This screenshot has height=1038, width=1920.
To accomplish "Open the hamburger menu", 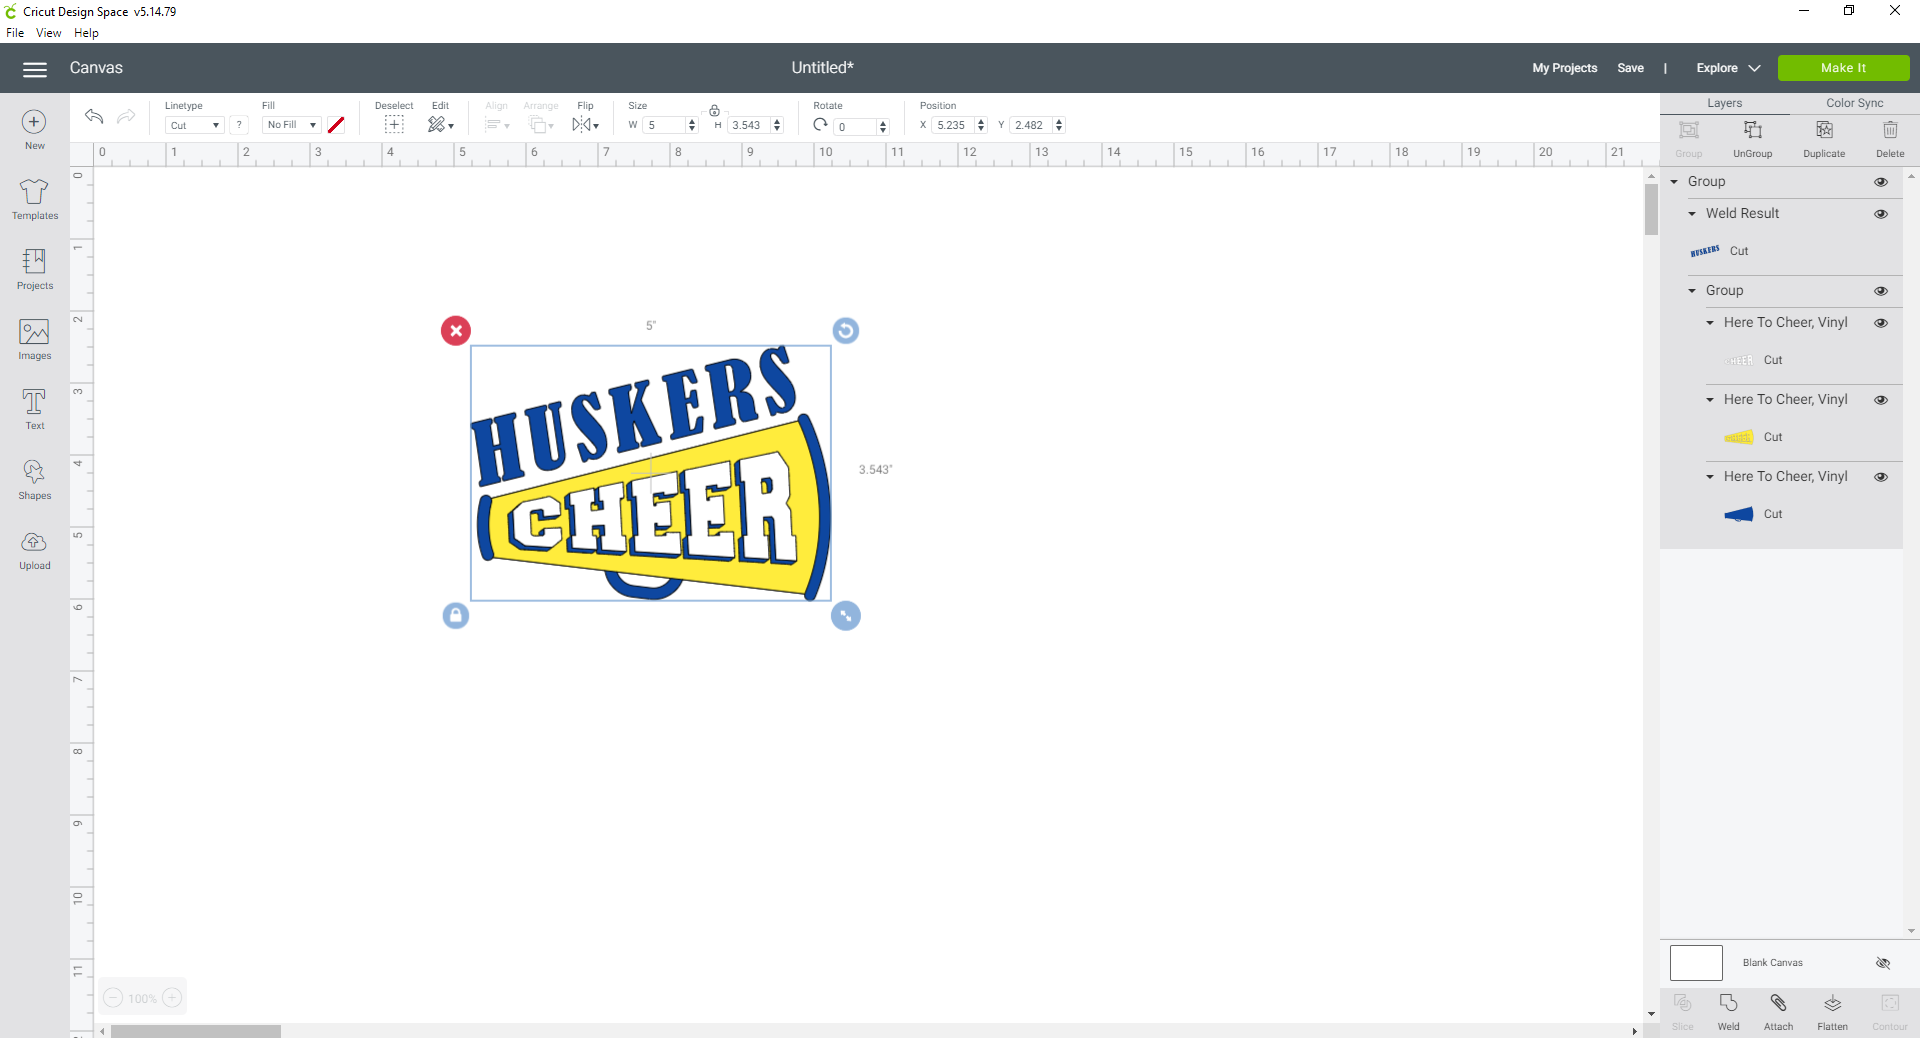I will (x=35, y=69).
